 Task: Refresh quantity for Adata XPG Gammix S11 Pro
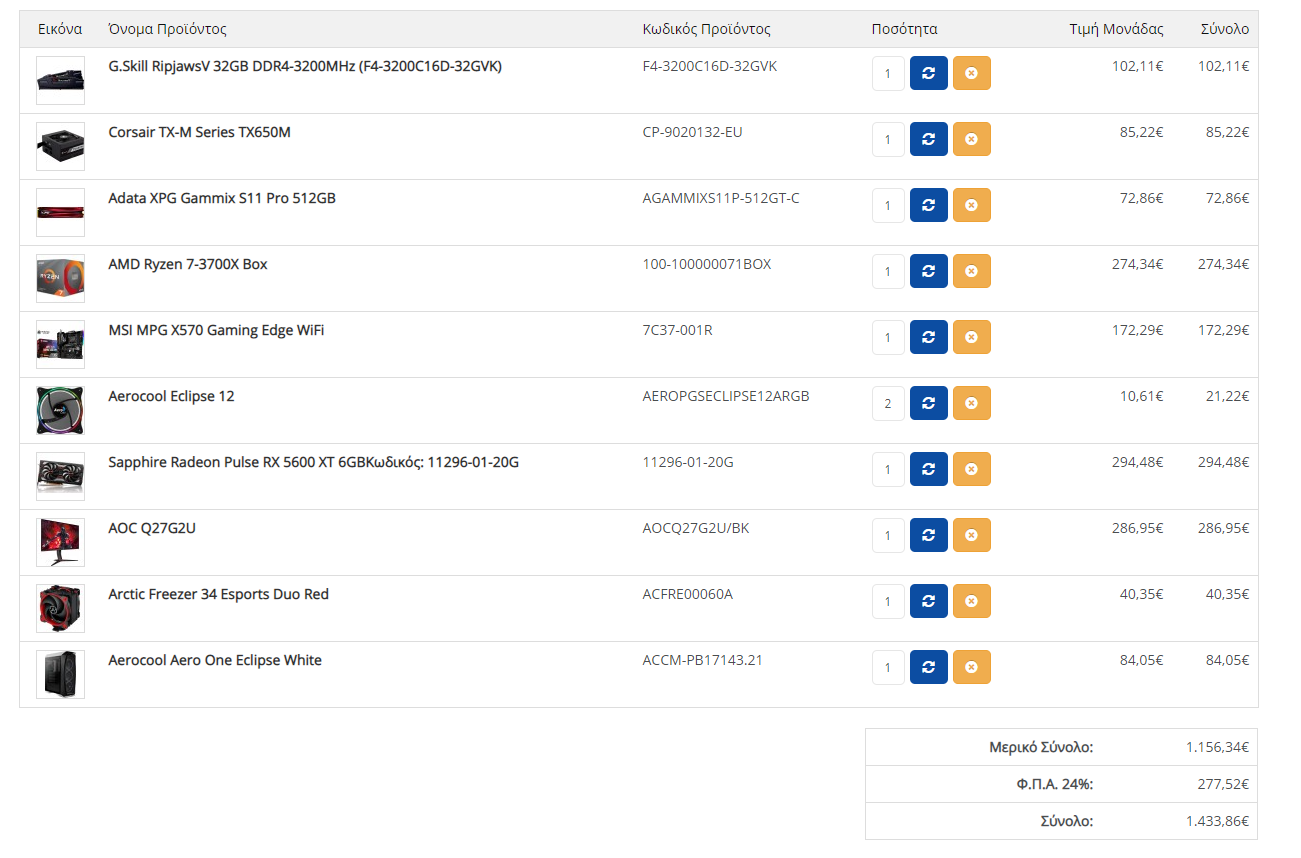click(928, 205)
